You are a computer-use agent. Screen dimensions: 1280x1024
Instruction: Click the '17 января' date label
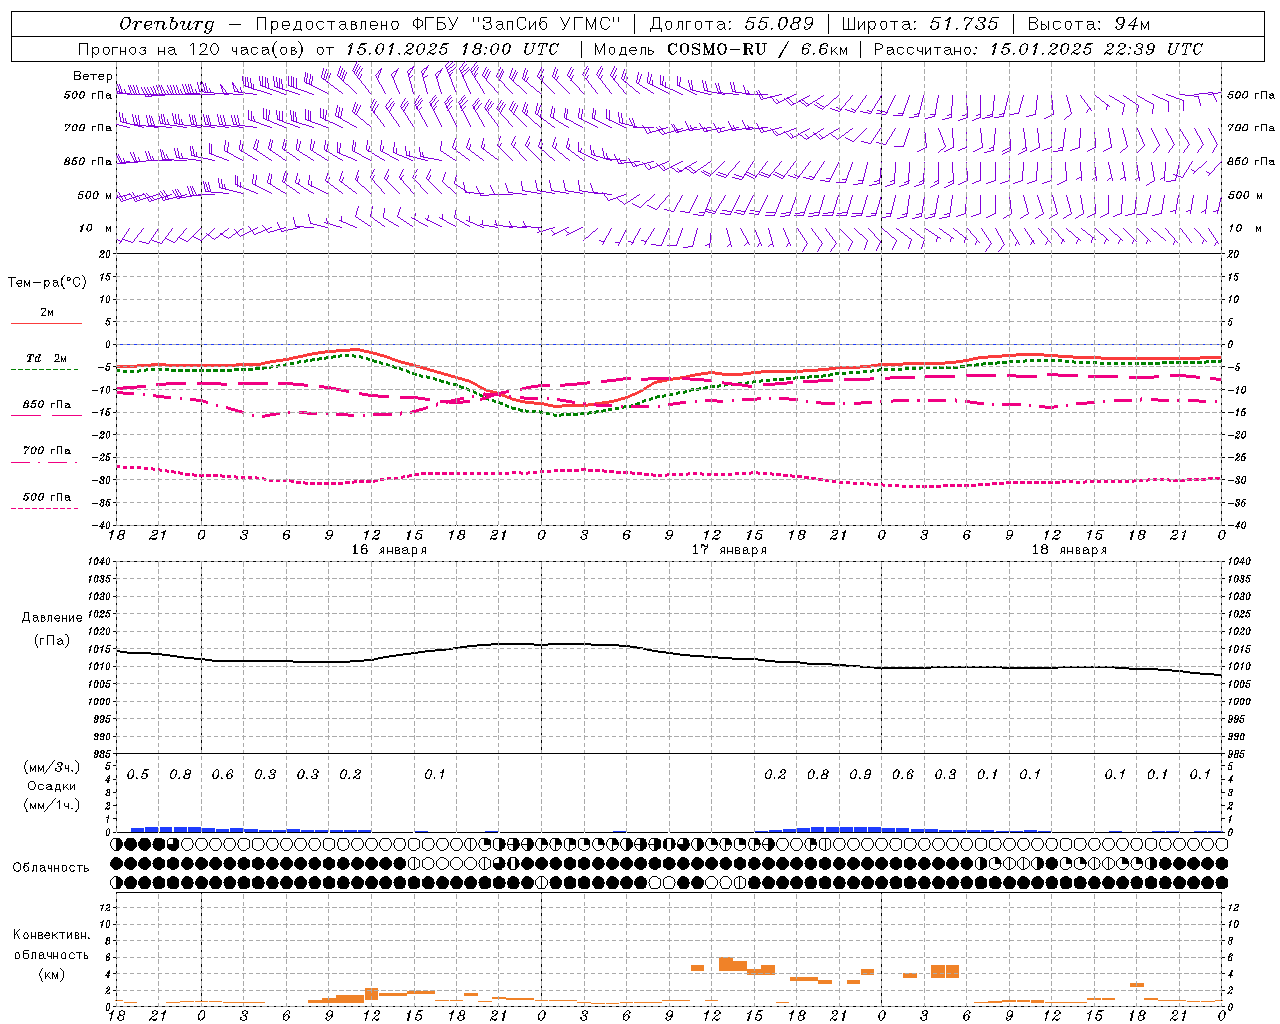(729, 550)
